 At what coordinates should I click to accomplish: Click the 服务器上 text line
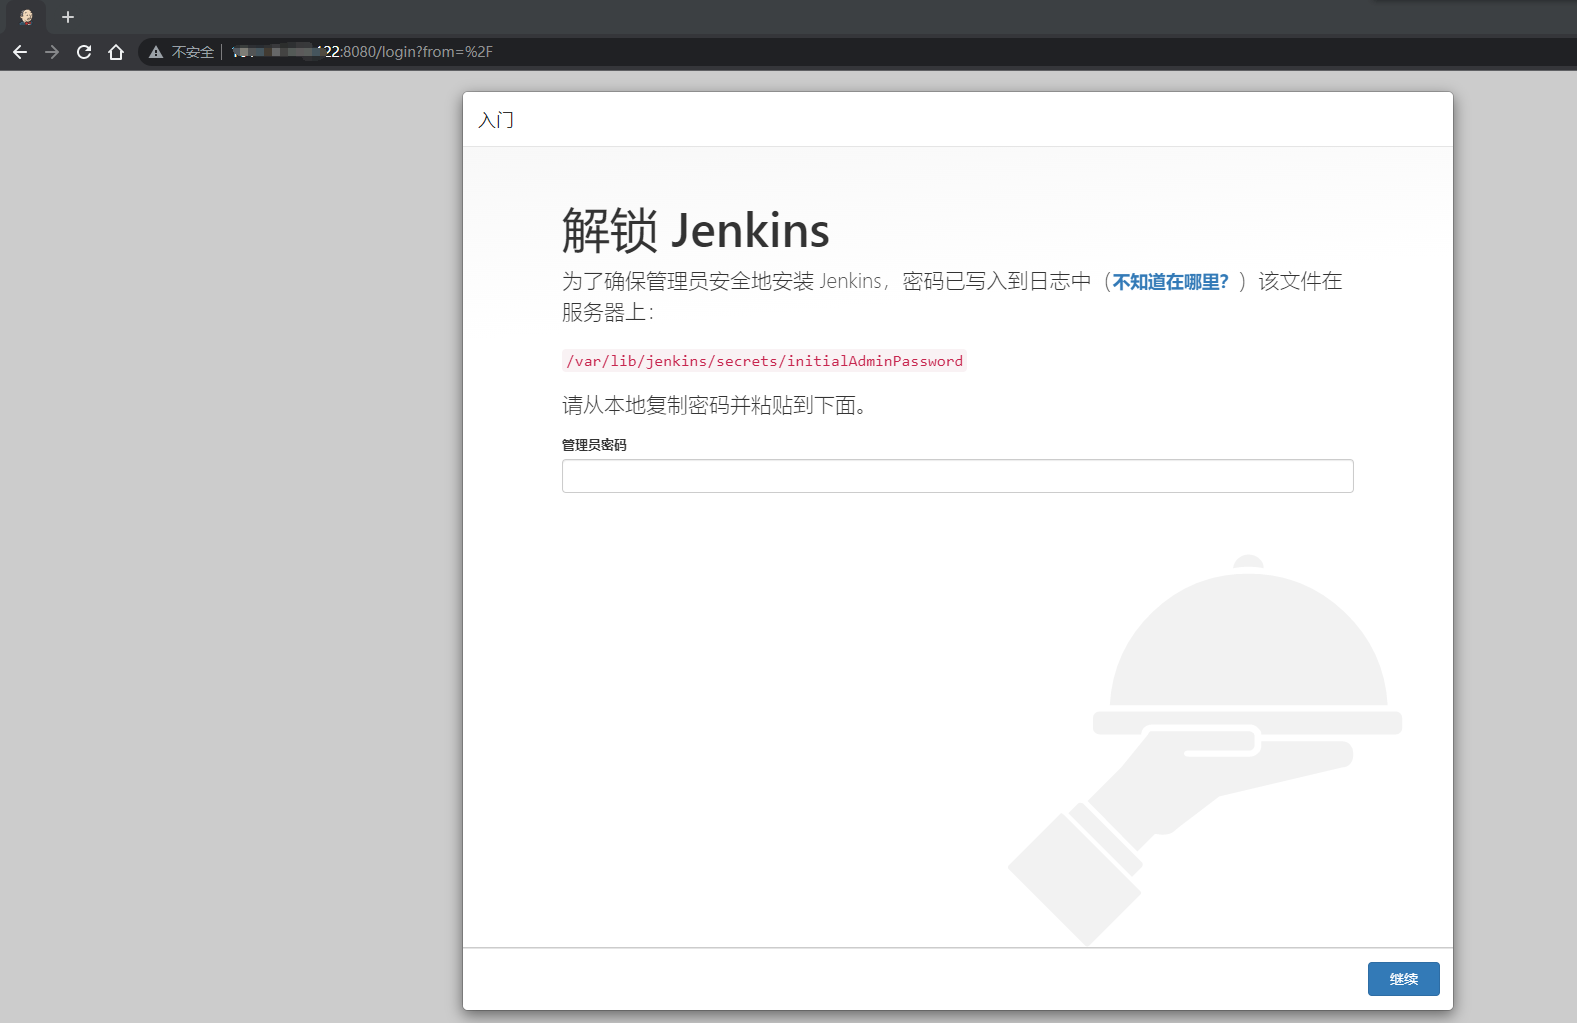click(x=607, y=313)
